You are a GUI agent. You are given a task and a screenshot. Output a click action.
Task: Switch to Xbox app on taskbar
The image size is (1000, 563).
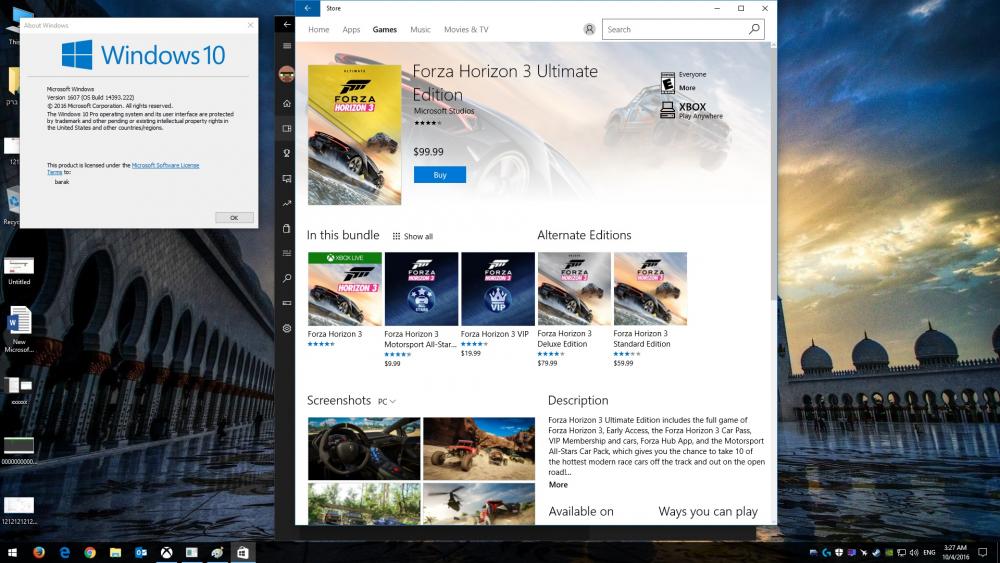[x=166, y=553]
